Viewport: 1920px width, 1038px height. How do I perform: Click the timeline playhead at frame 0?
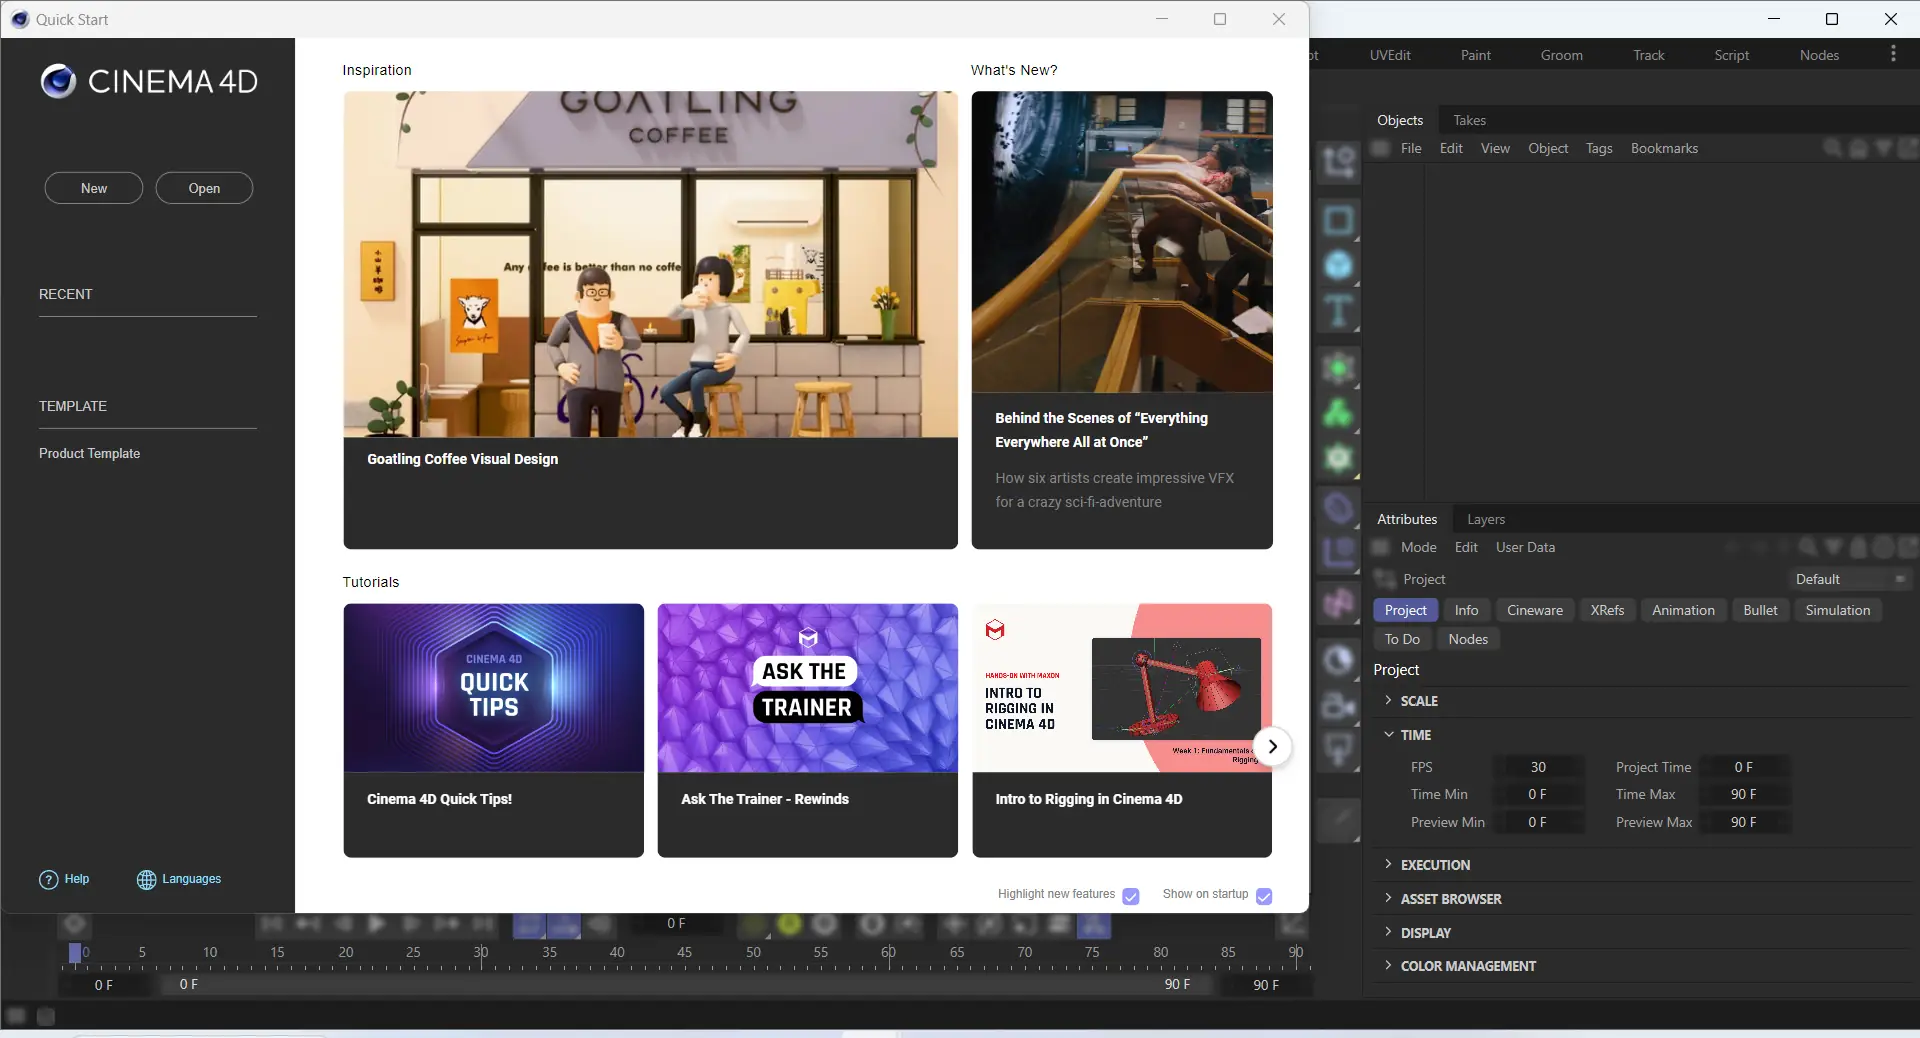point(74,953)
